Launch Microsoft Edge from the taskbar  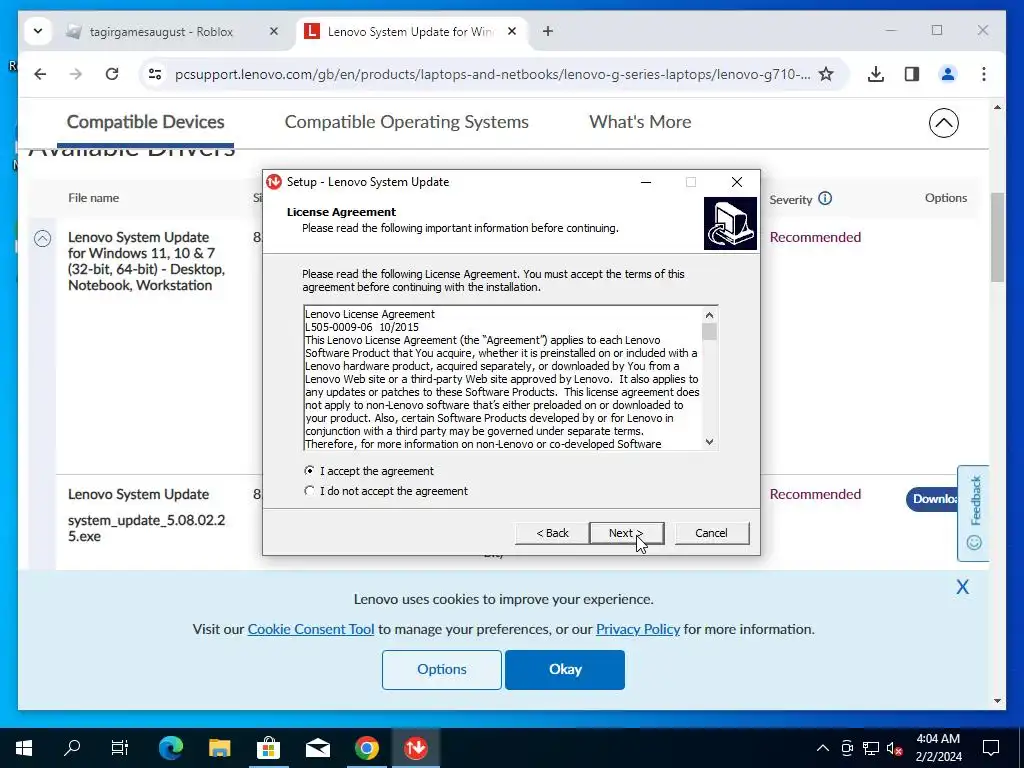(171, 748)
